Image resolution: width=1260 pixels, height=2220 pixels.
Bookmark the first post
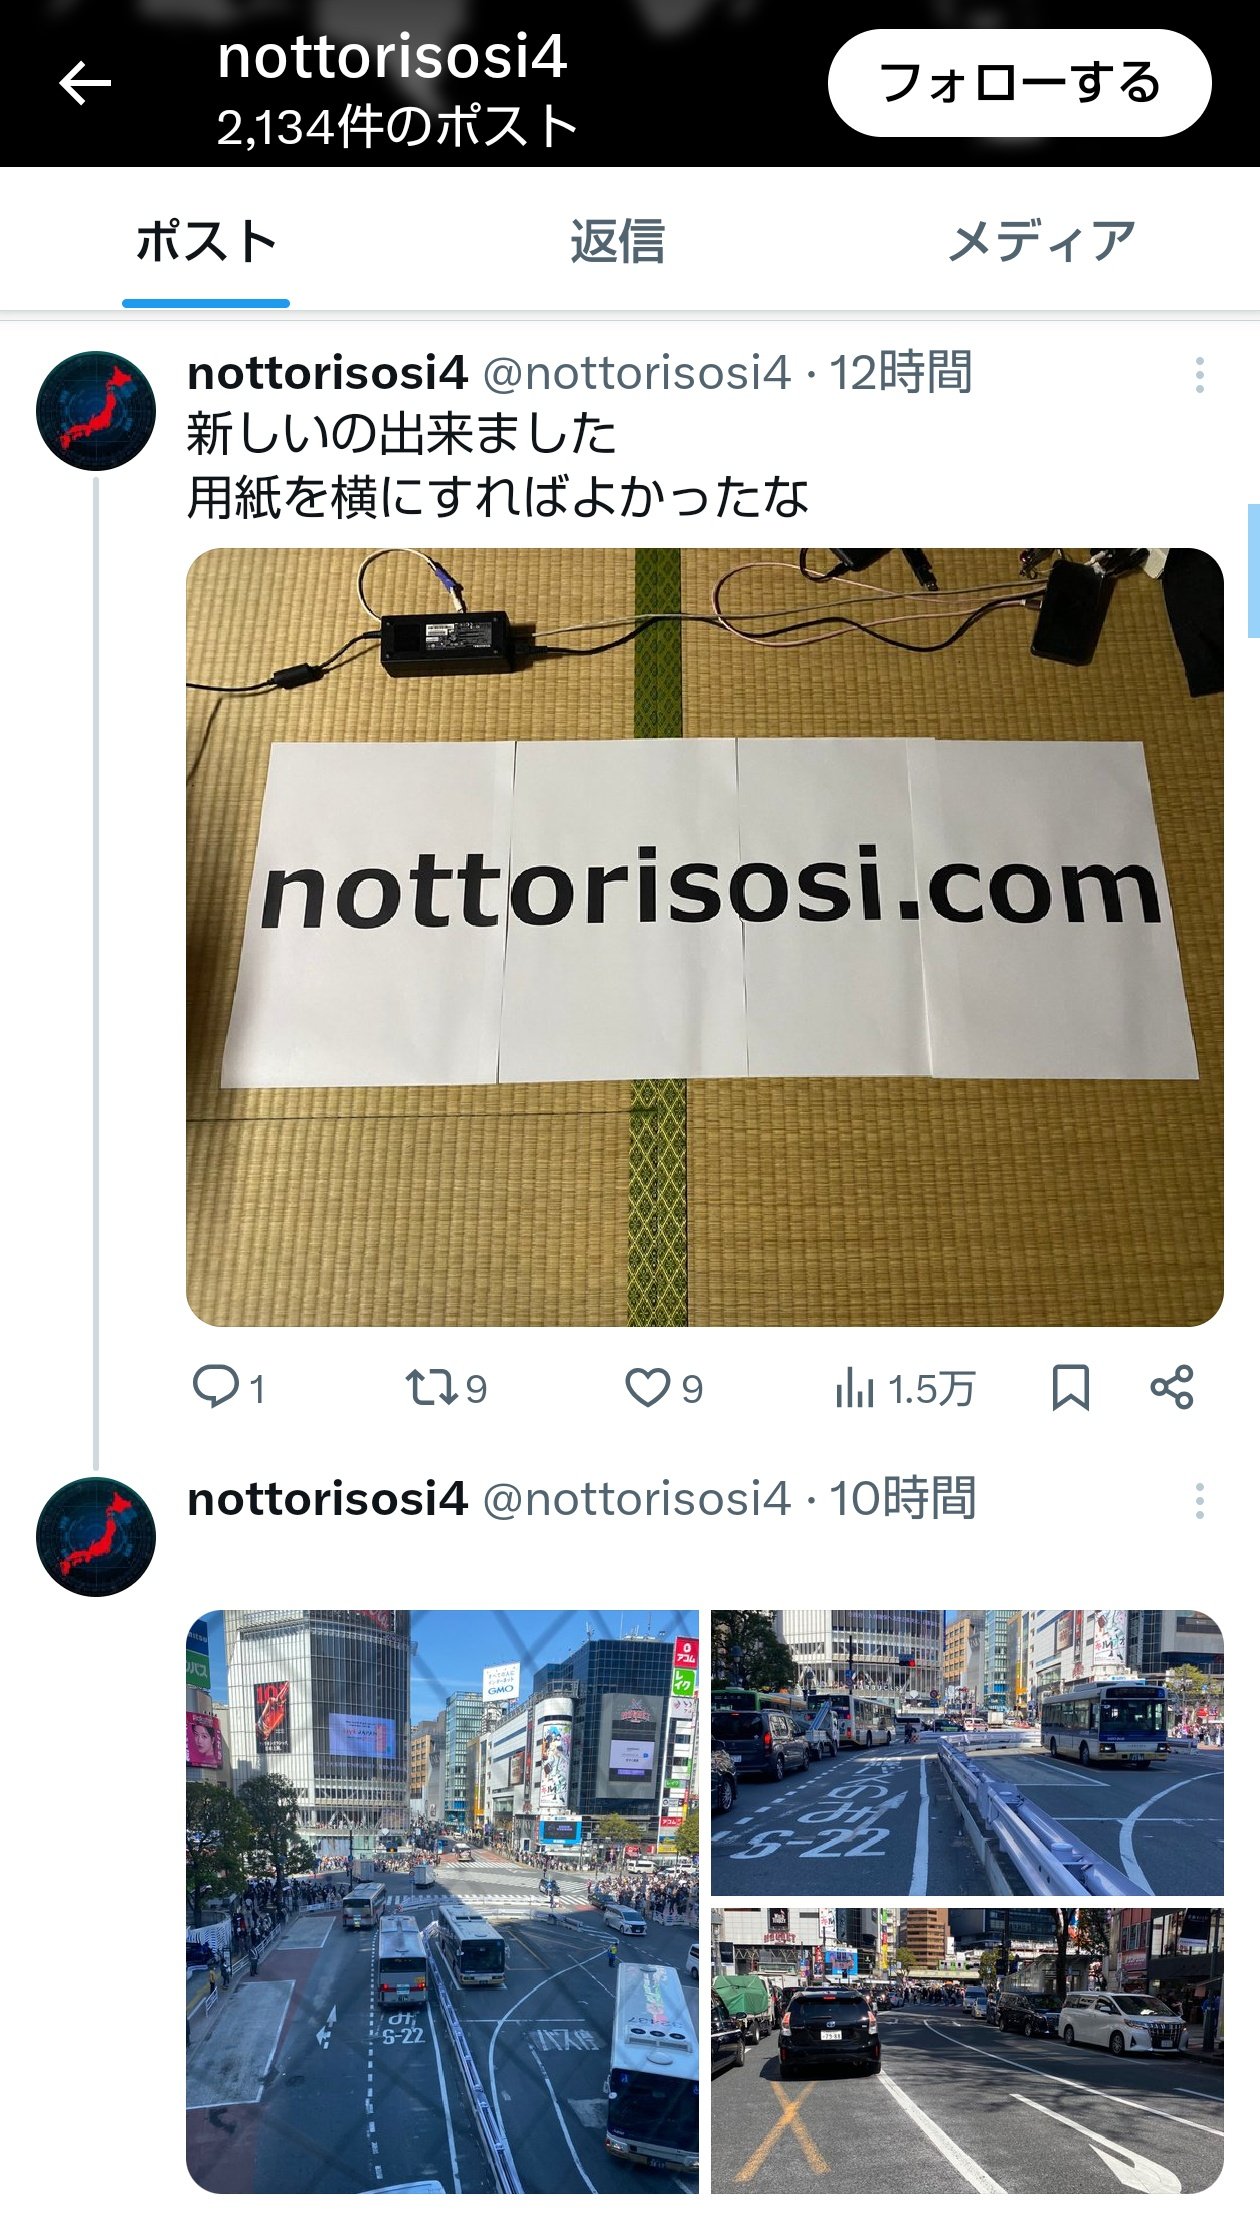1070,1388
